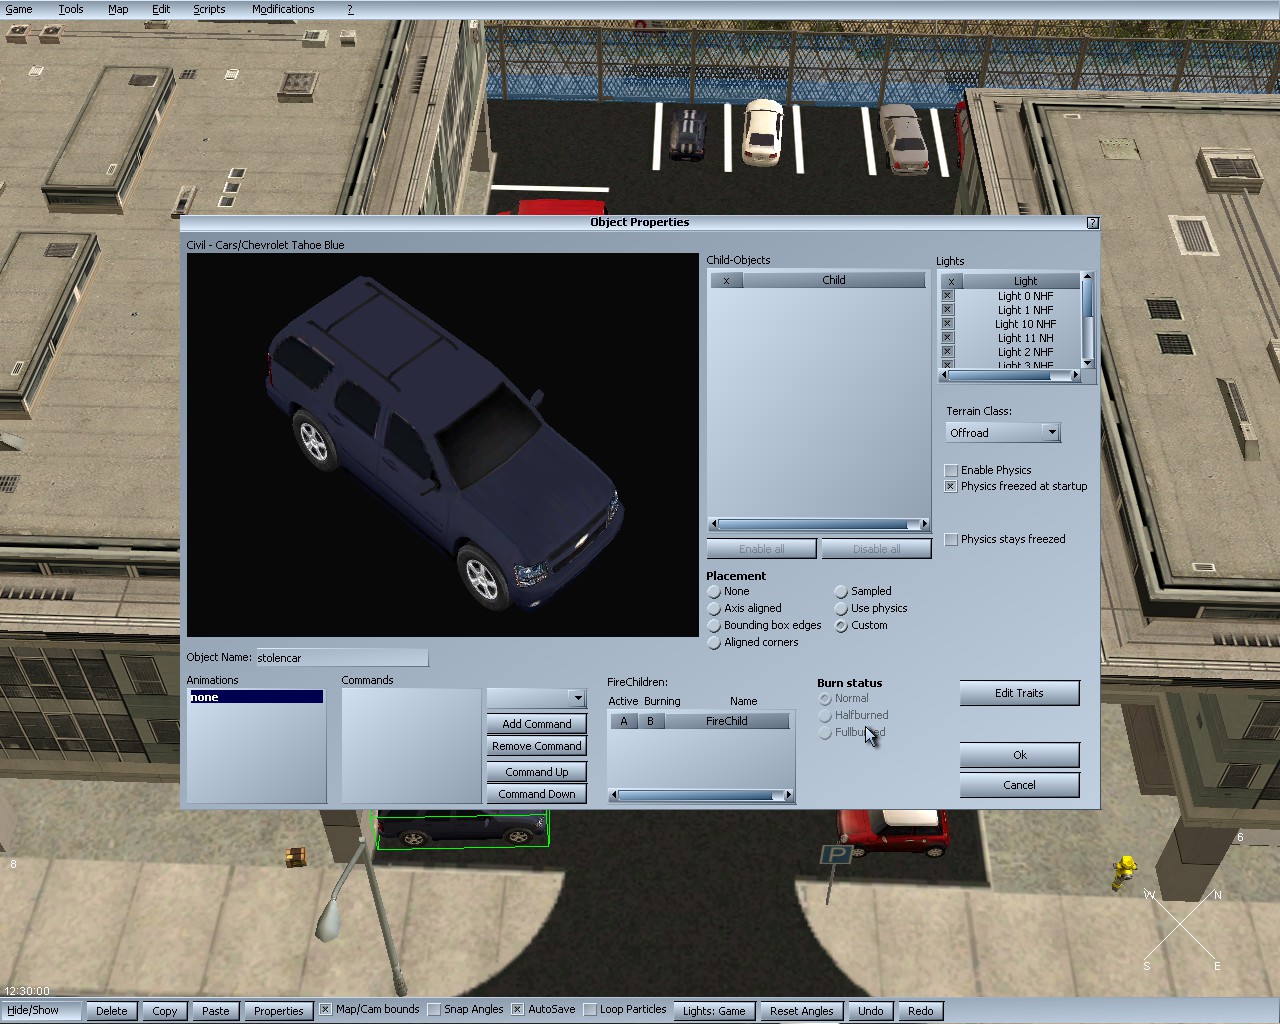Click the down arrow of the Lights list scrollbar
Screen dimensions: 1280x1024
[x=1087, y=364]
